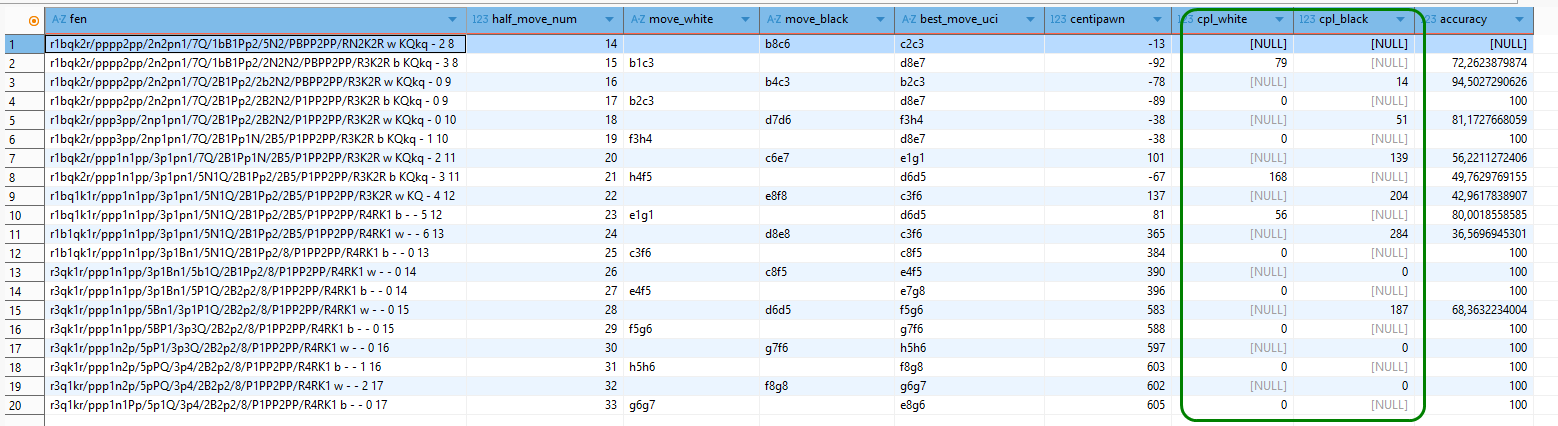
Task: Click the text type icon on move_black
Action: coord(773,19)
